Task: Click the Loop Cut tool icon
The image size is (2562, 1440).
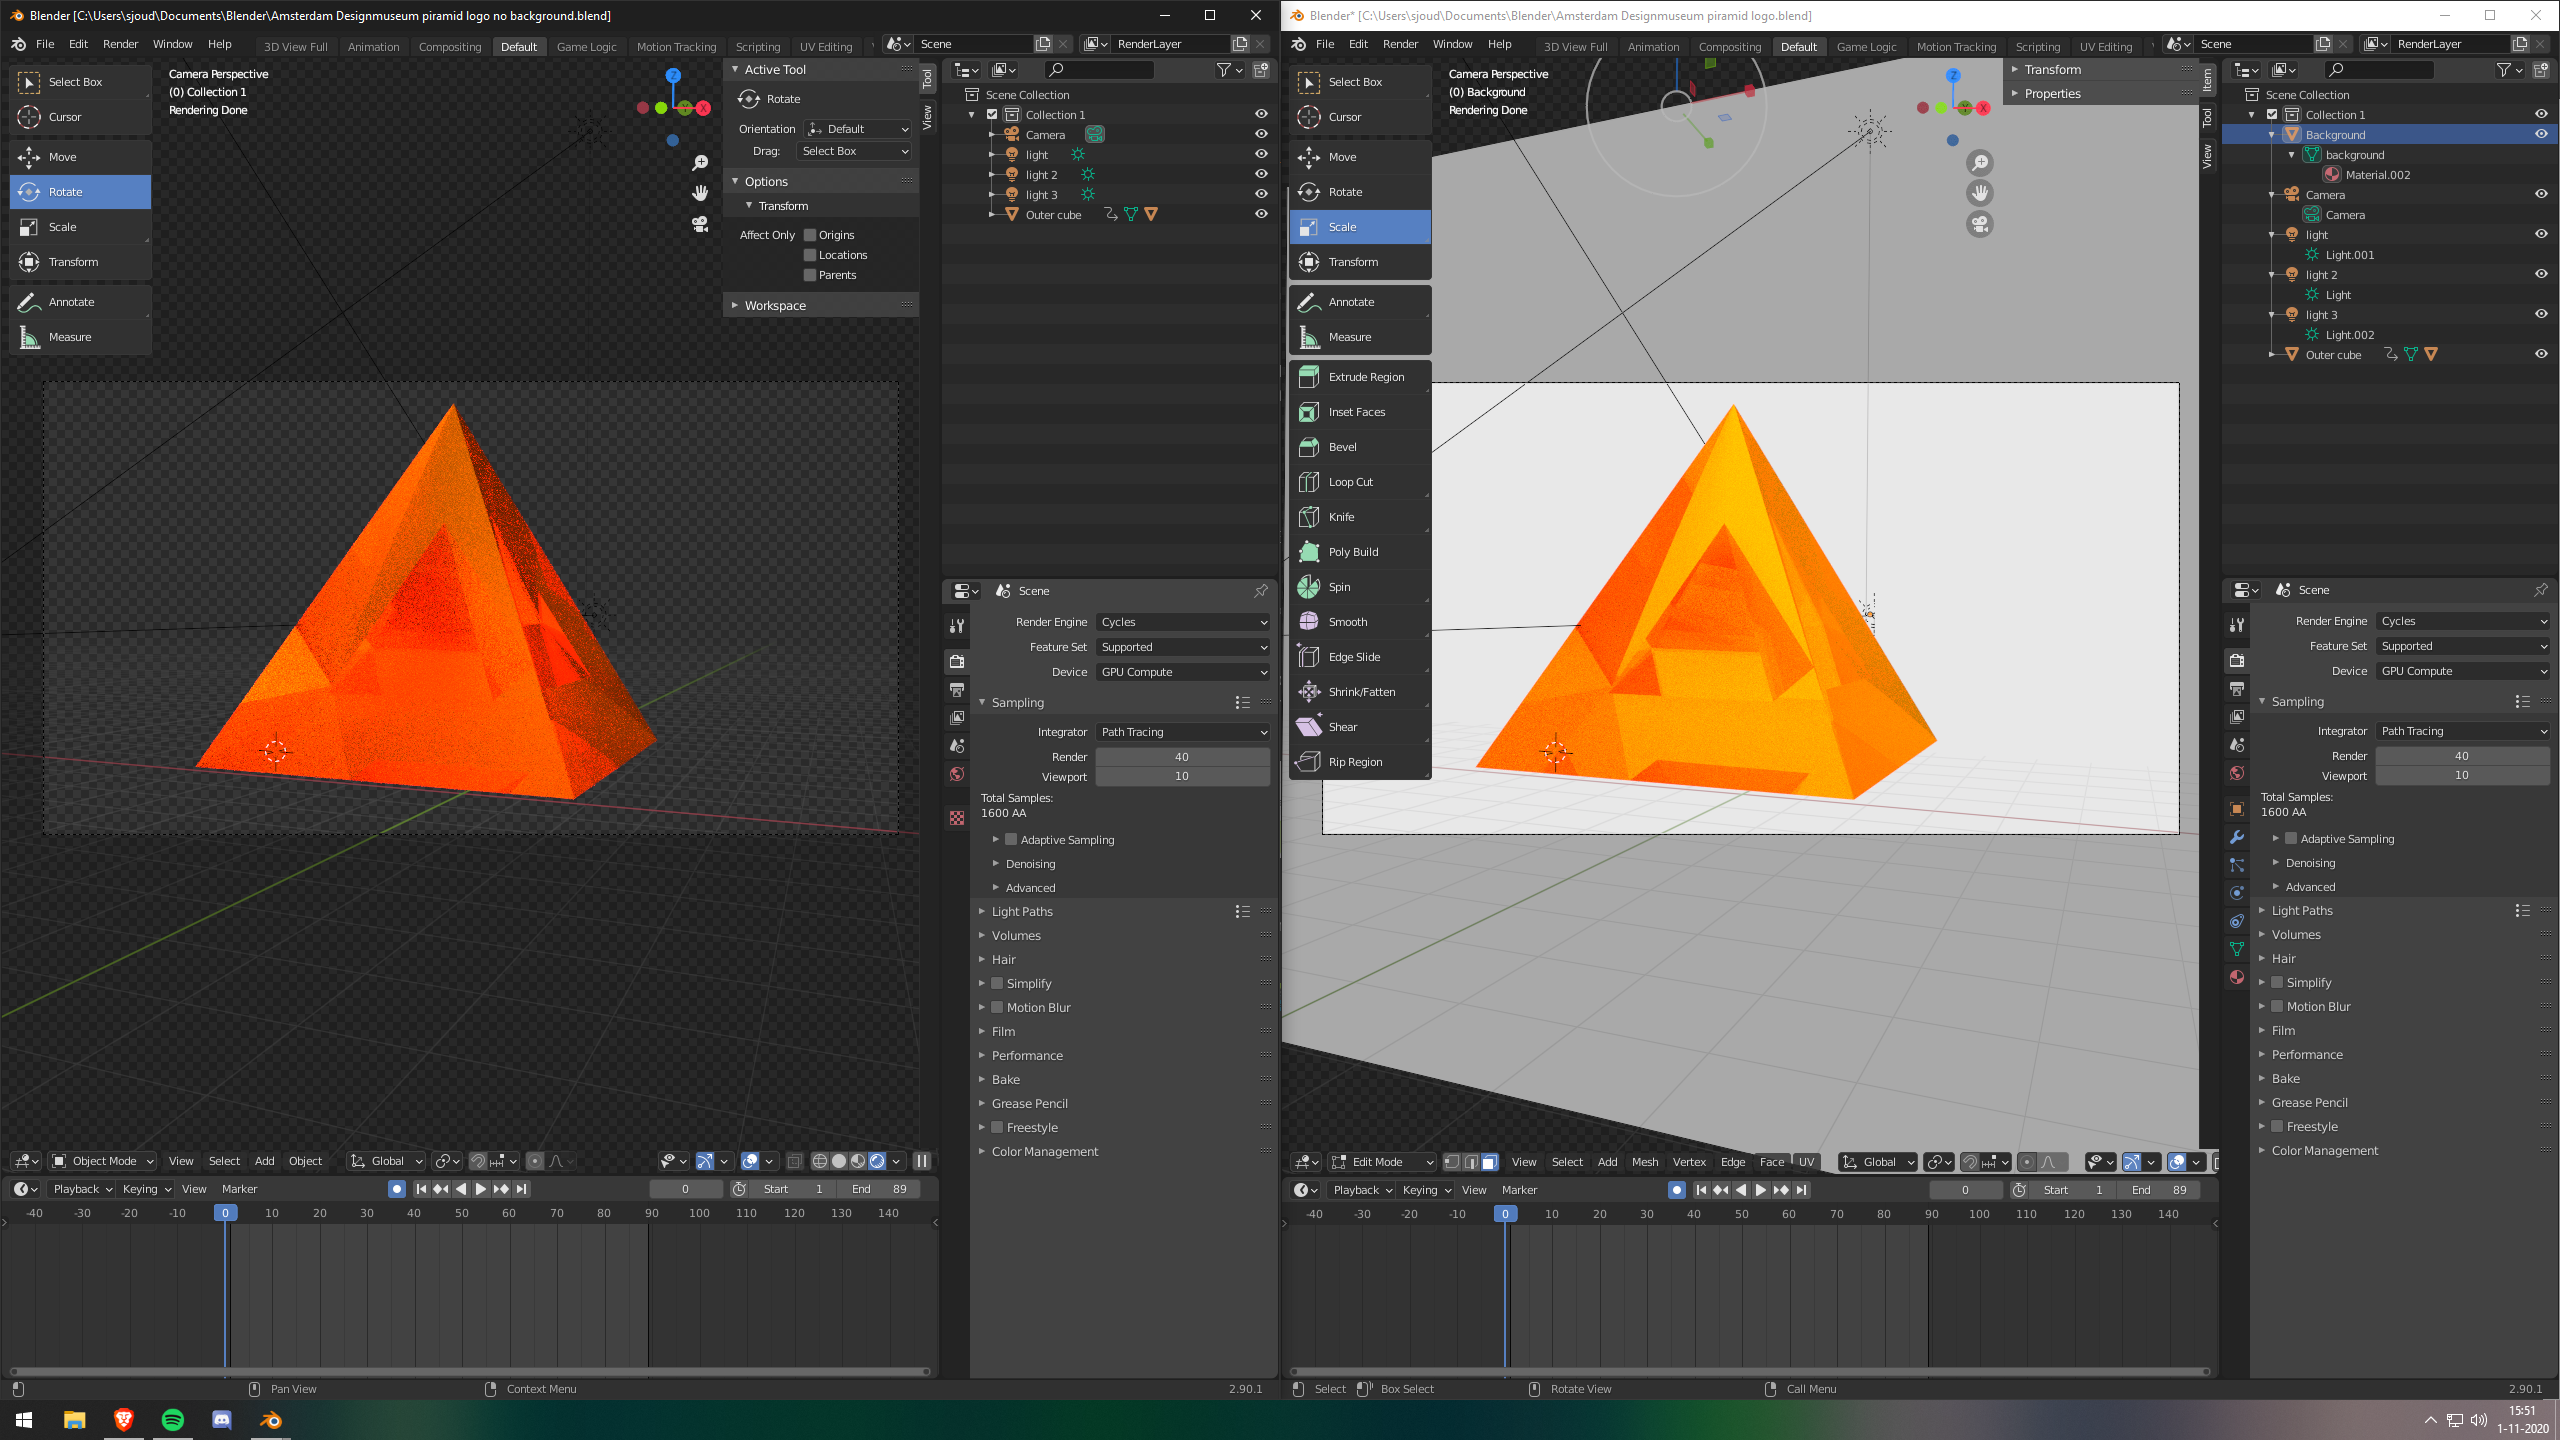Action: click(x=1307, y=481)
